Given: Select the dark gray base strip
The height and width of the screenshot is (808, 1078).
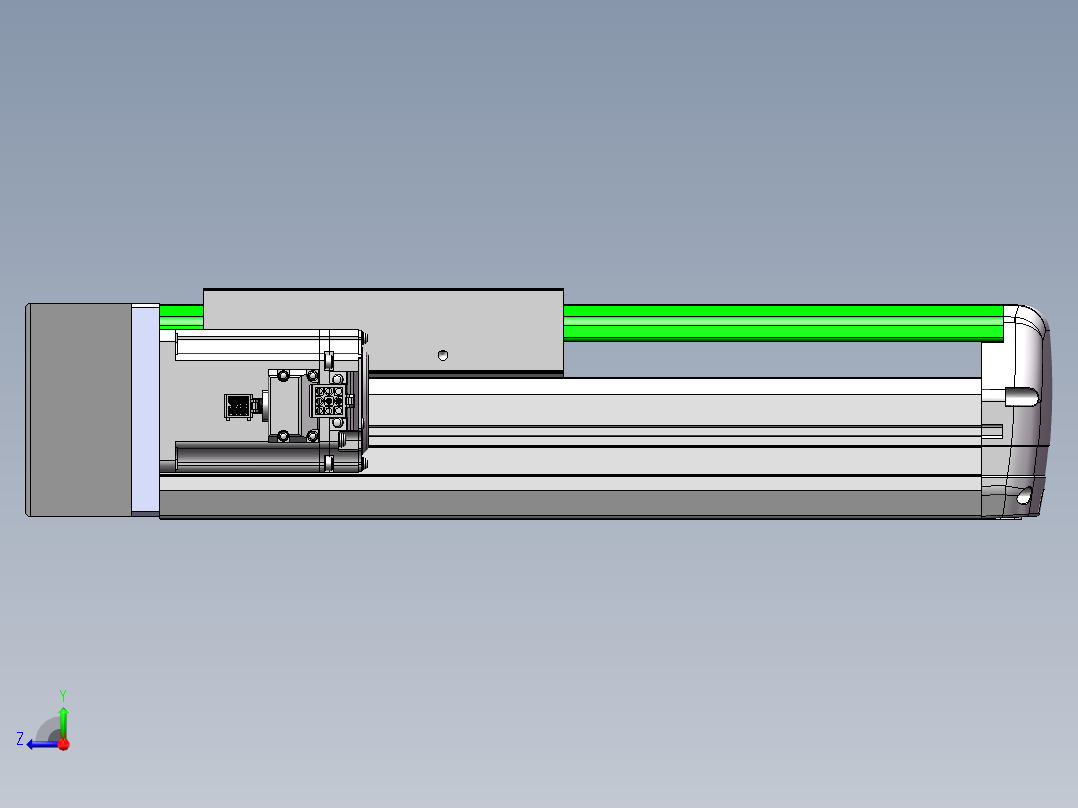Looking at the screenshot, I should click(570, 503).
